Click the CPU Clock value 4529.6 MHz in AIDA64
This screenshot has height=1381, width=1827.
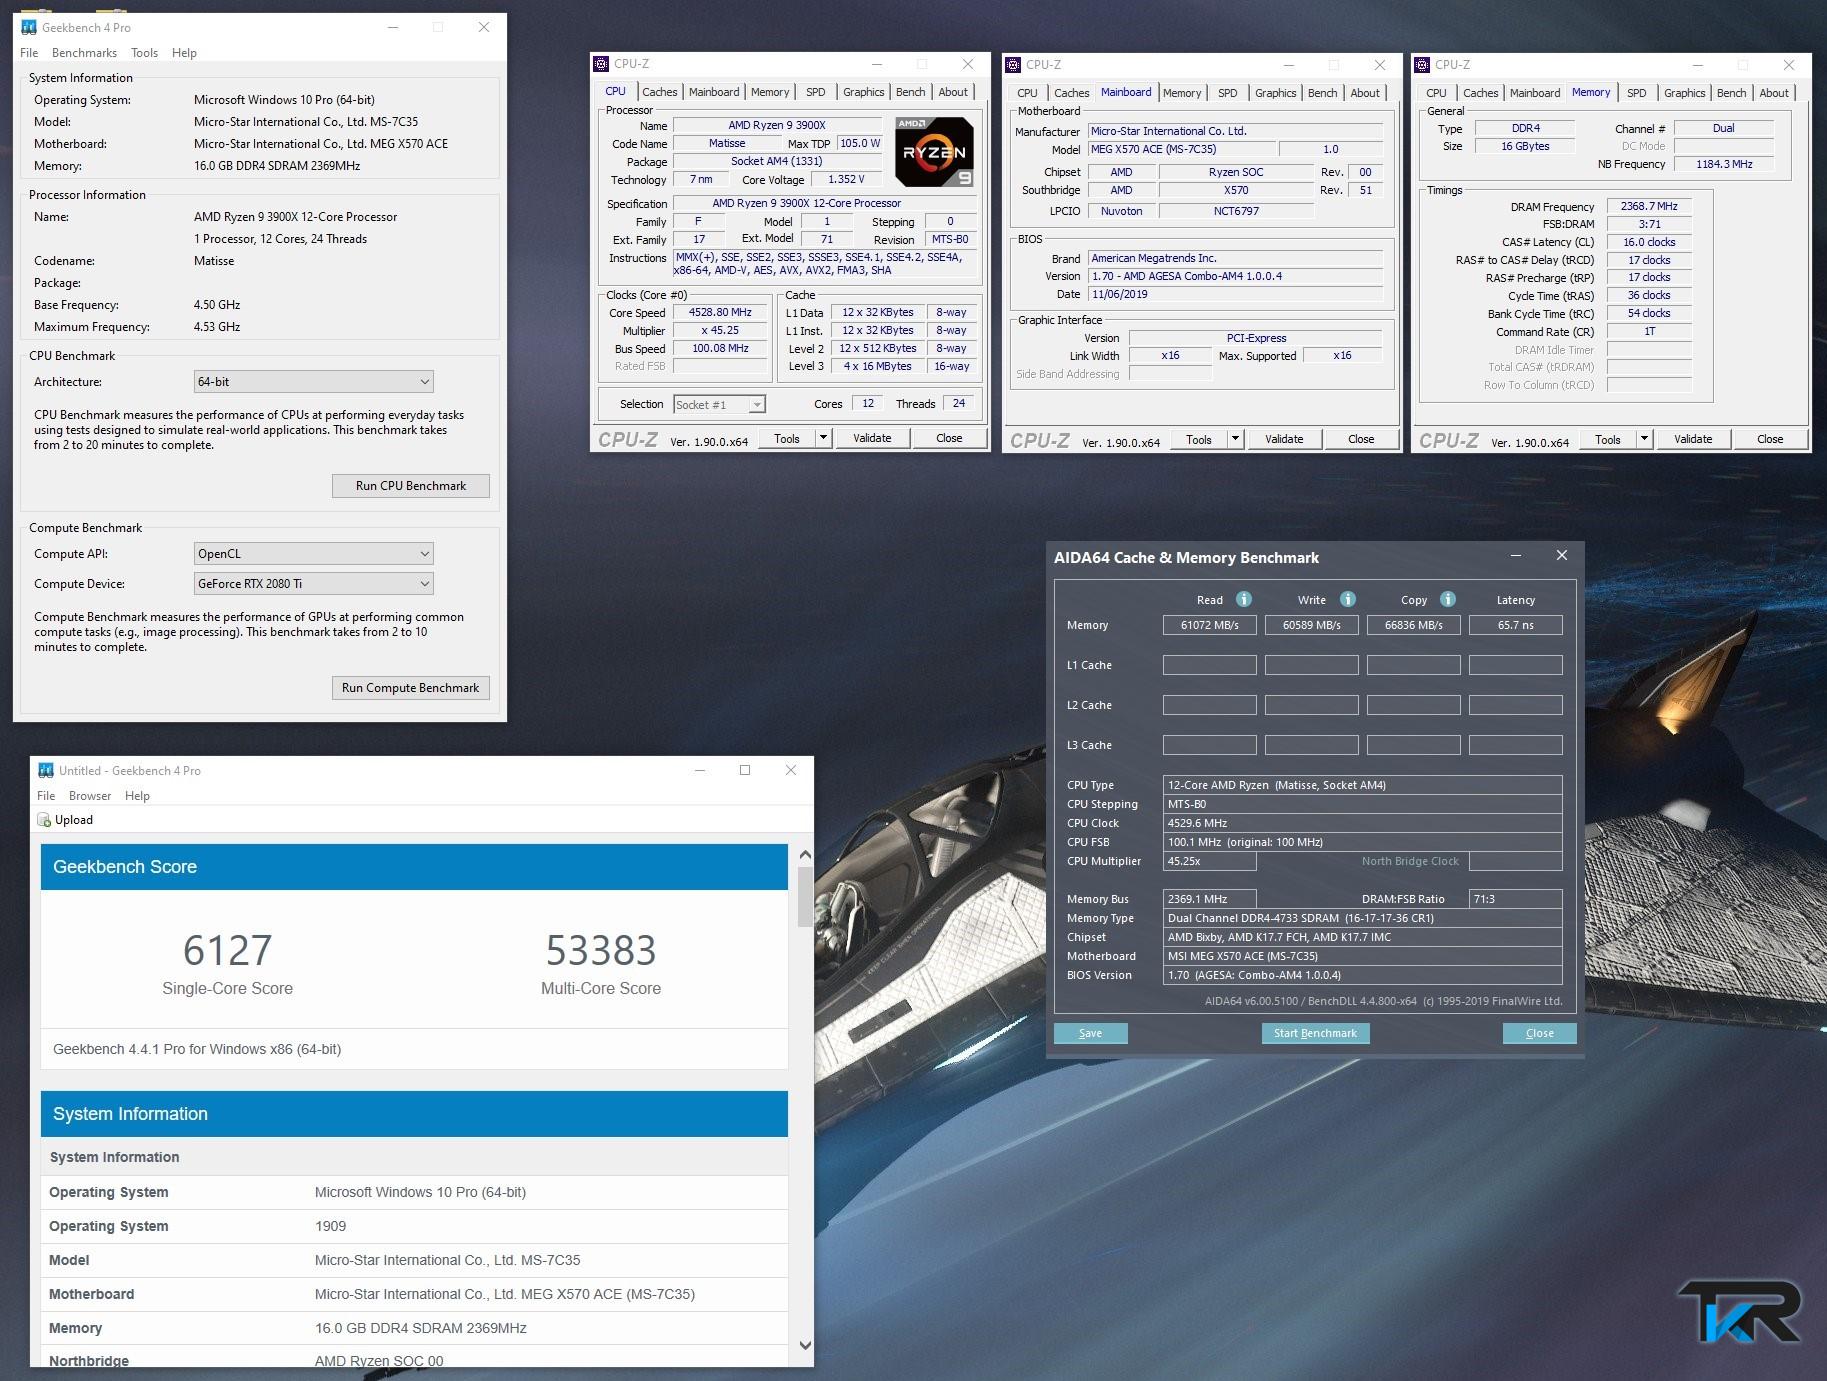tap(1362, 823)
